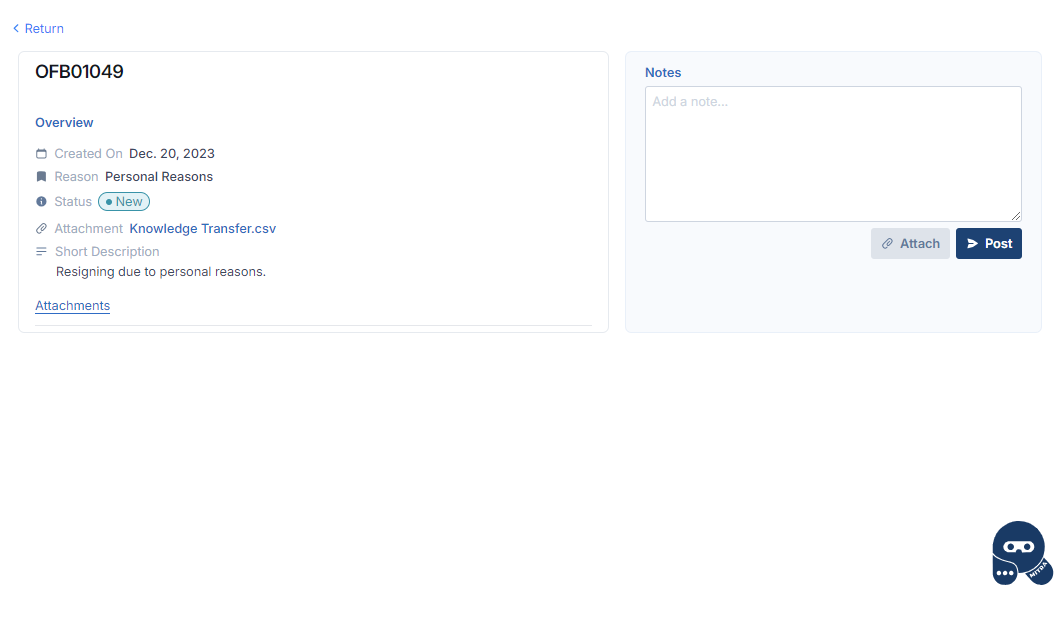The width and height of the screenshot is (1063, 621).
Task: Post the note
Action: click(x=989, y=243)
